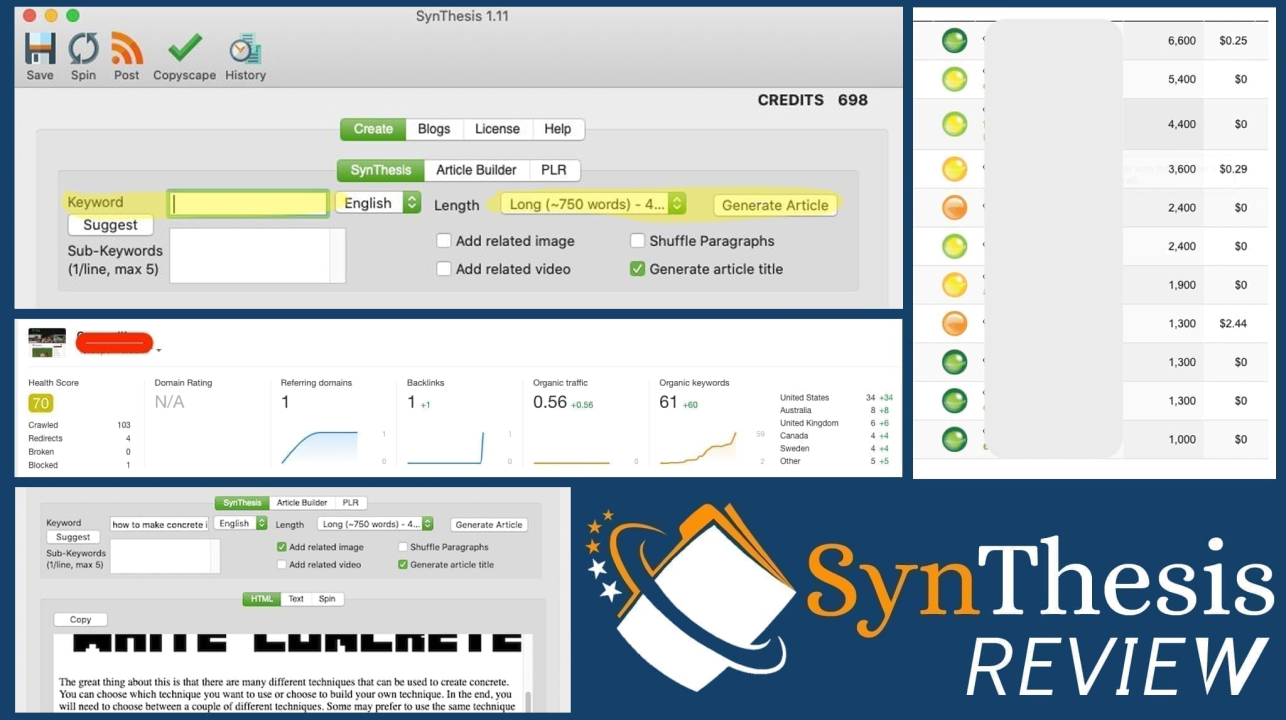Switch to the HTML output tab

tap(262, 599)
